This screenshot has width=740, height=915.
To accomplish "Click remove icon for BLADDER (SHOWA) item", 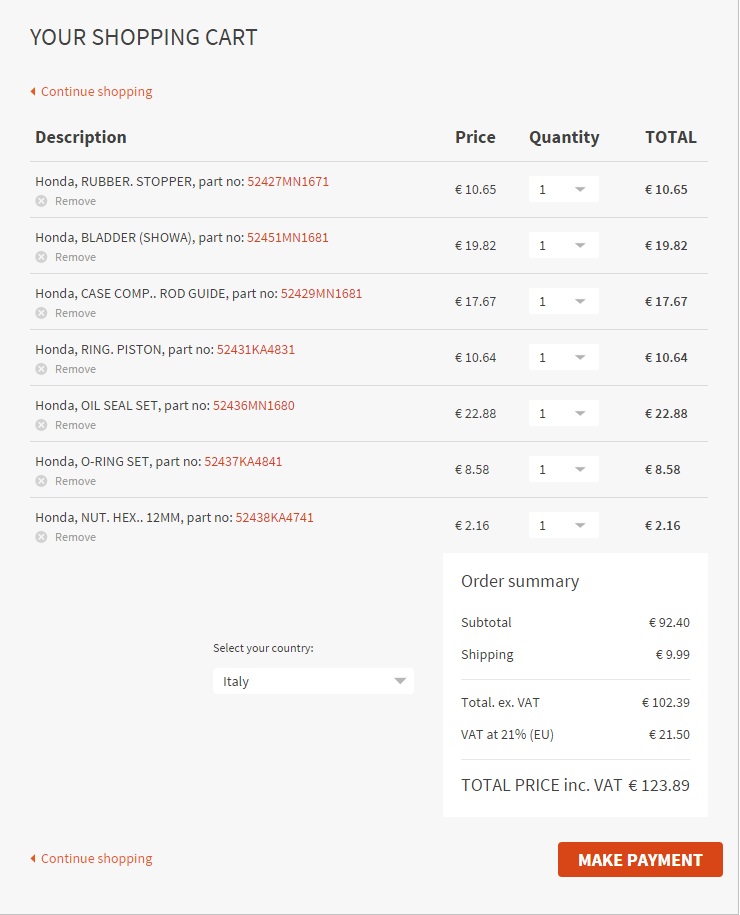I will [41, 257].
